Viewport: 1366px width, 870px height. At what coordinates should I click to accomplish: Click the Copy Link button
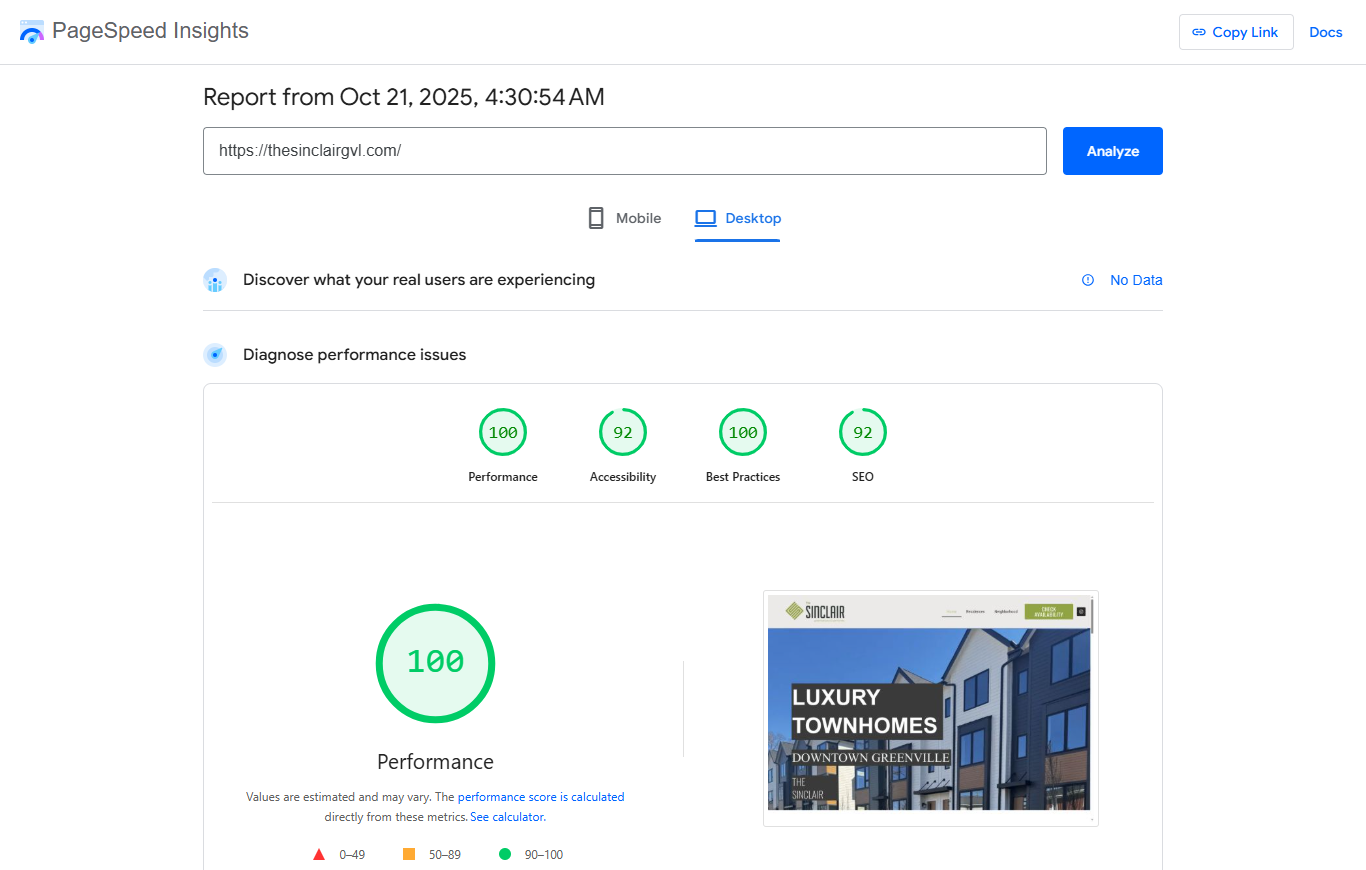point(1236,31)
